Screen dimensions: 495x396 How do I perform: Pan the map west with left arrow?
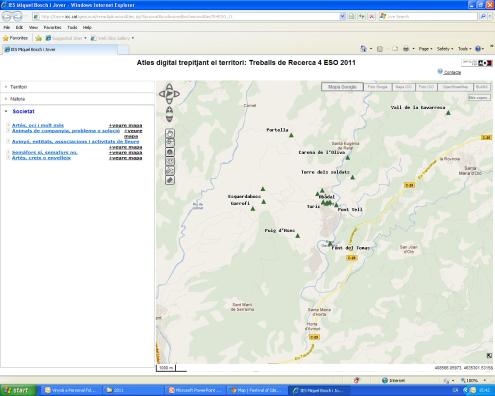point(162,94)
